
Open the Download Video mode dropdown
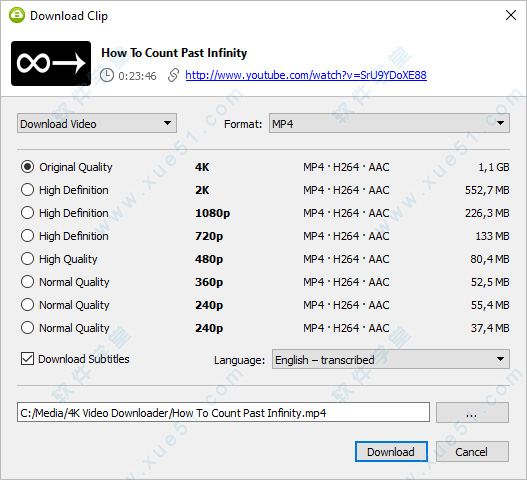coord(97,123)
